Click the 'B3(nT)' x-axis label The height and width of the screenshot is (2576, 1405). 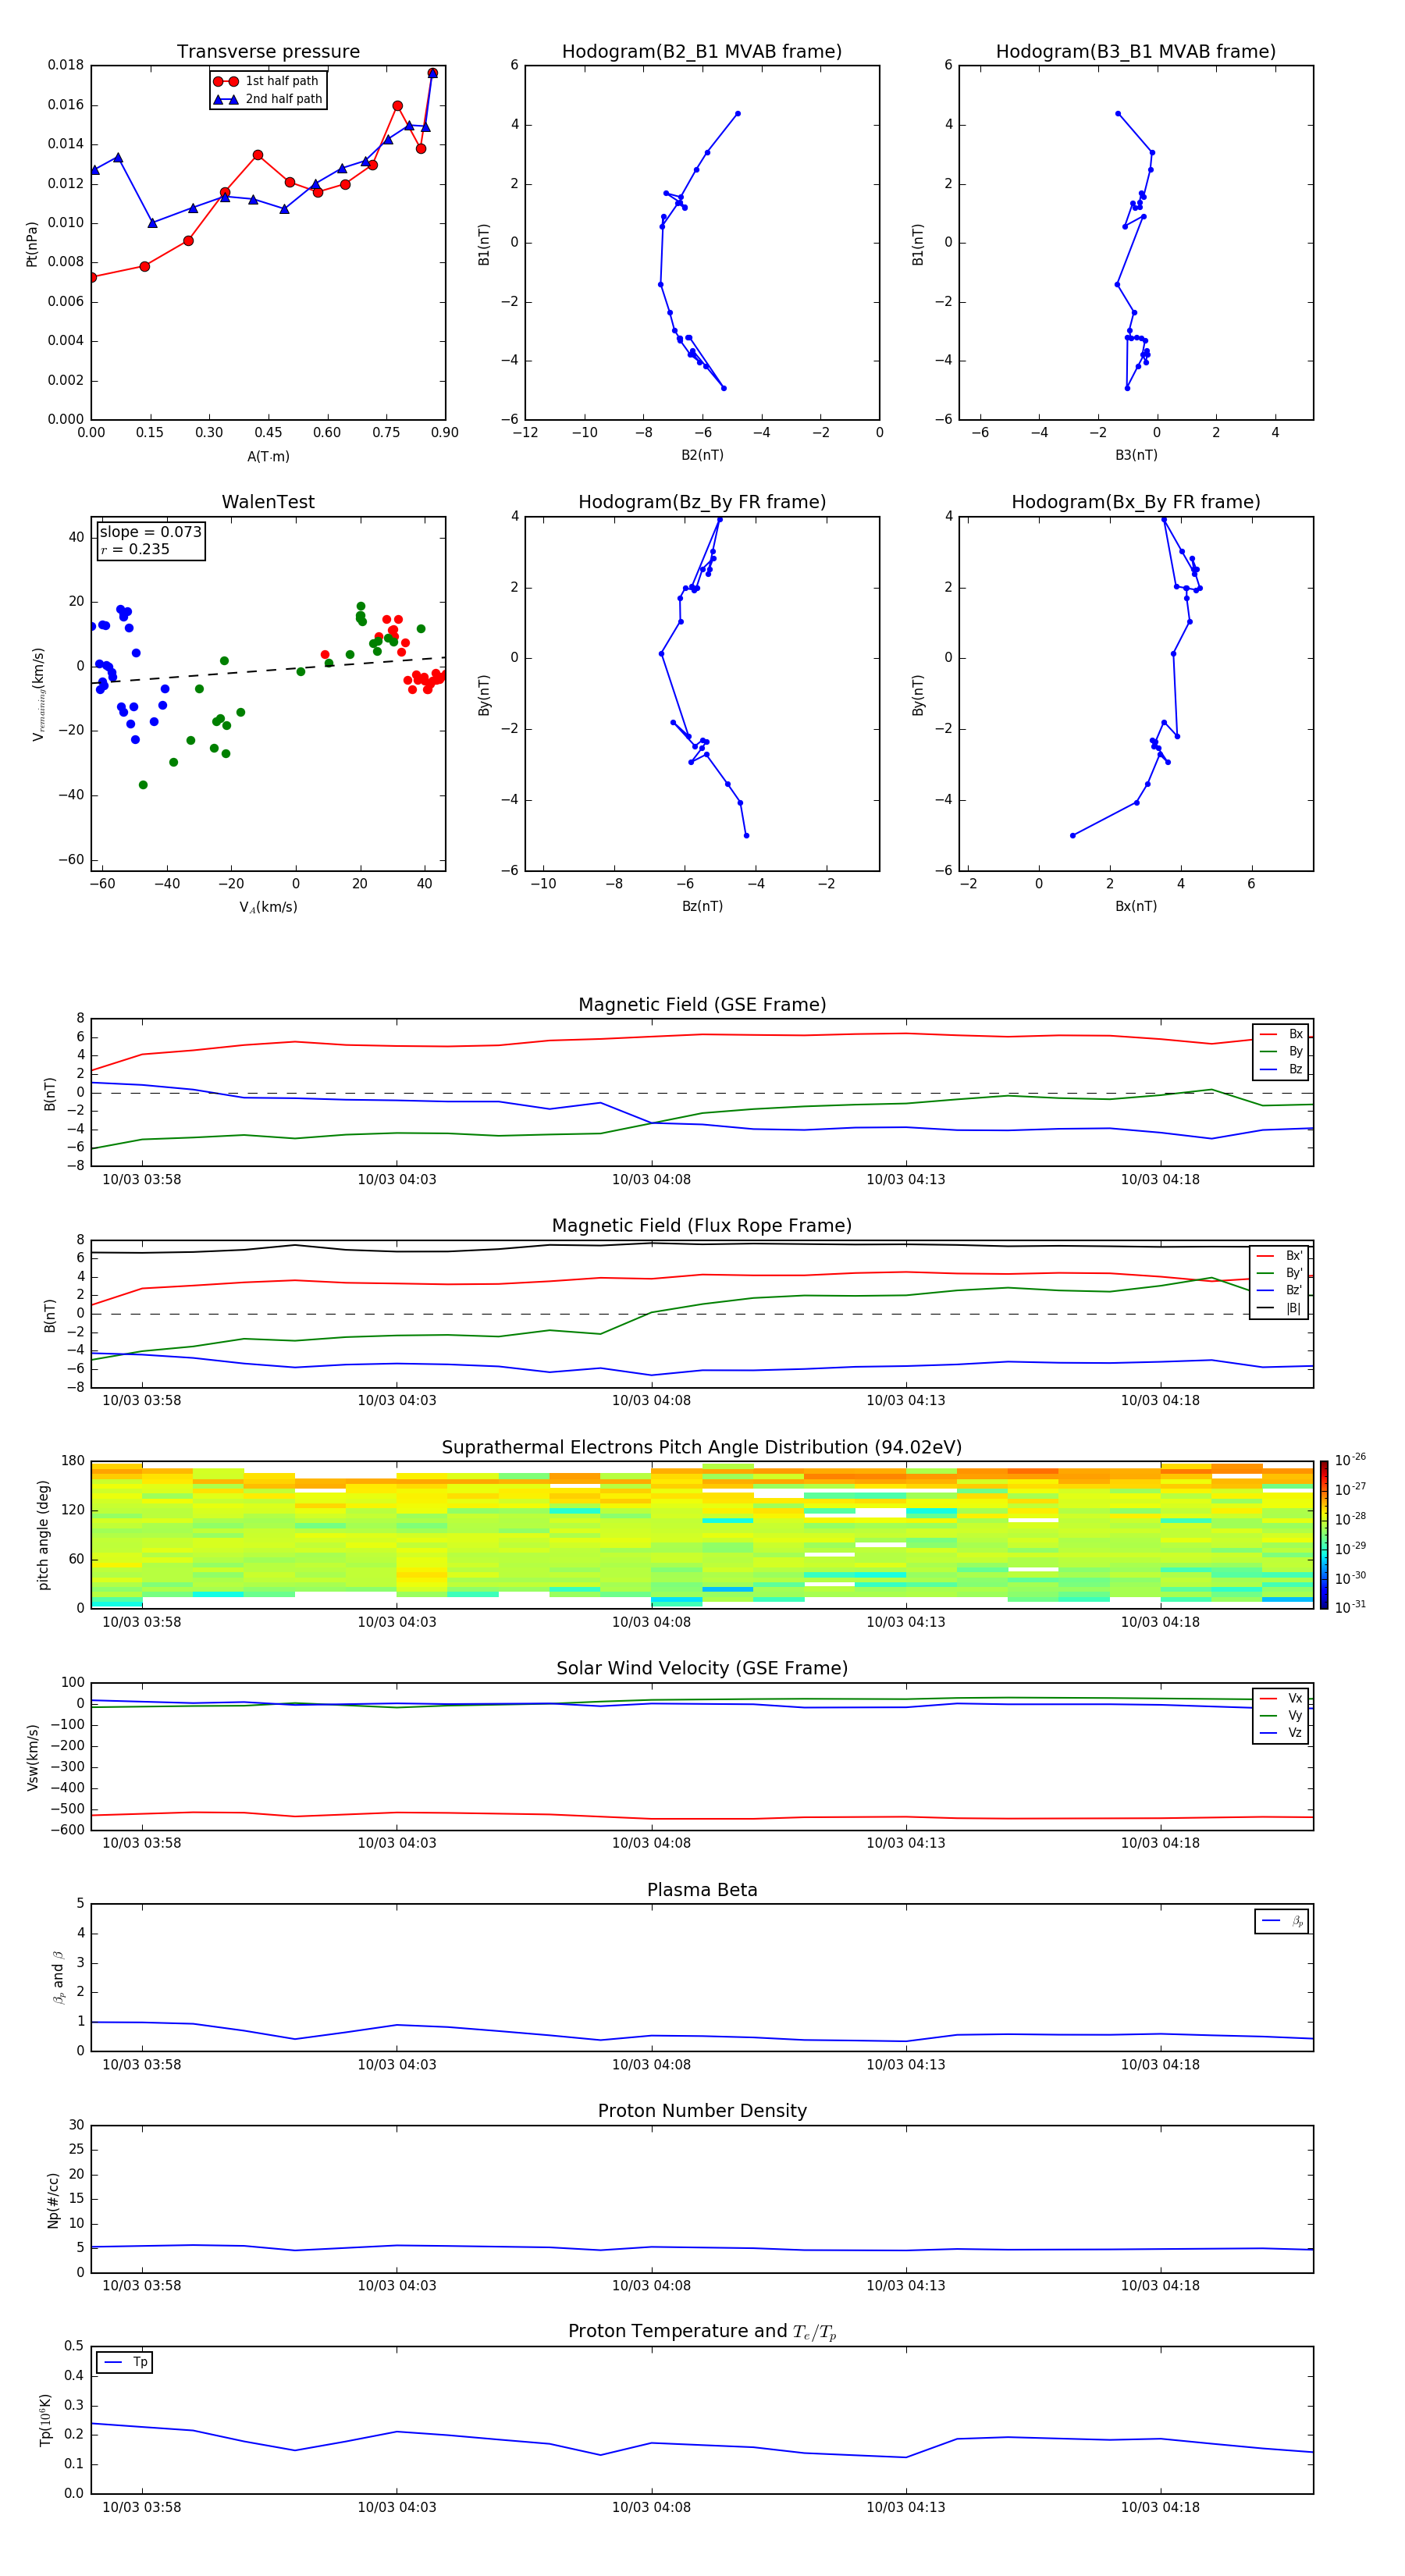[x=1136, y=455]
